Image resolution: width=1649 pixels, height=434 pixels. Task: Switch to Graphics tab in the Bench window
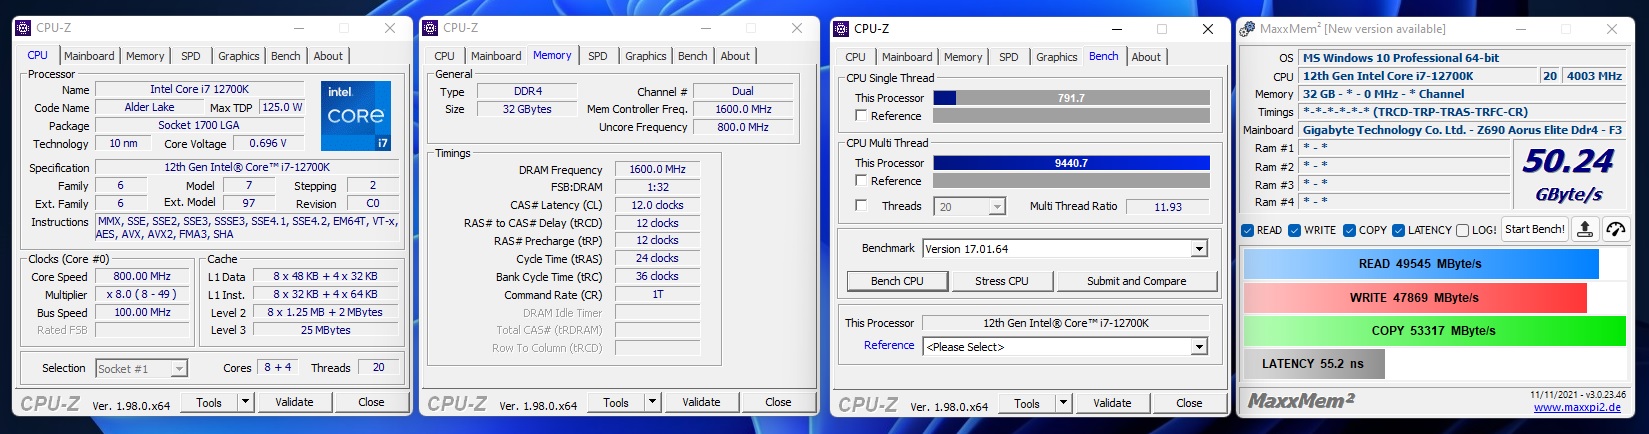click(1056, 57)
